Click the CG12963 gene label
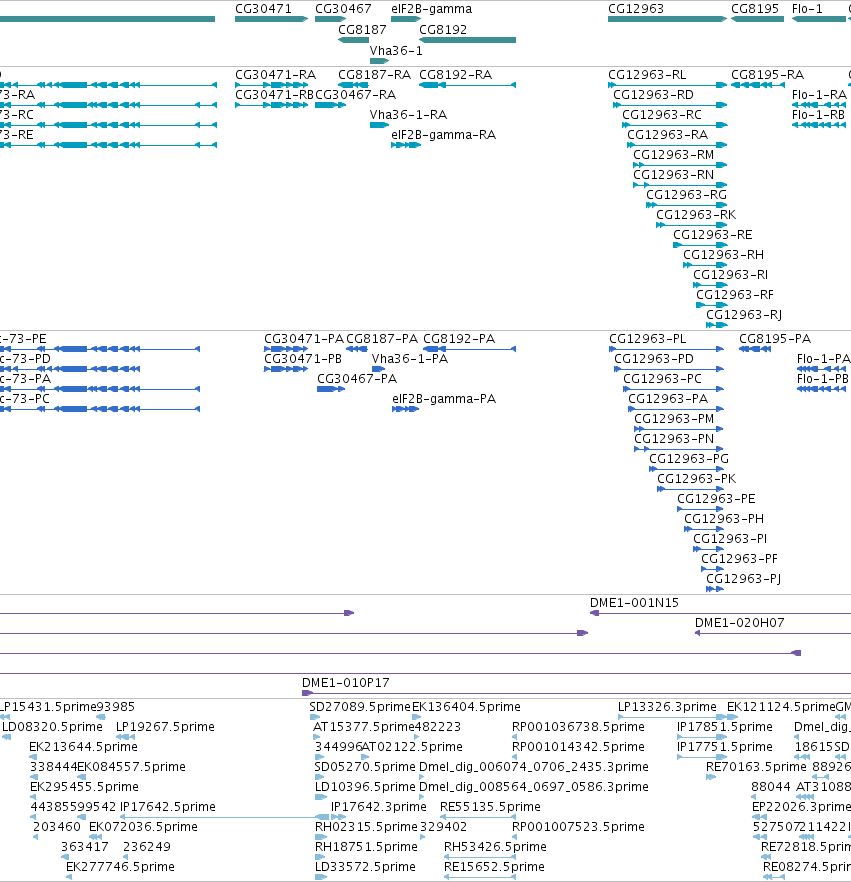Image resolution: width=851 pixels, height=882 pixels. coord(636,9)
